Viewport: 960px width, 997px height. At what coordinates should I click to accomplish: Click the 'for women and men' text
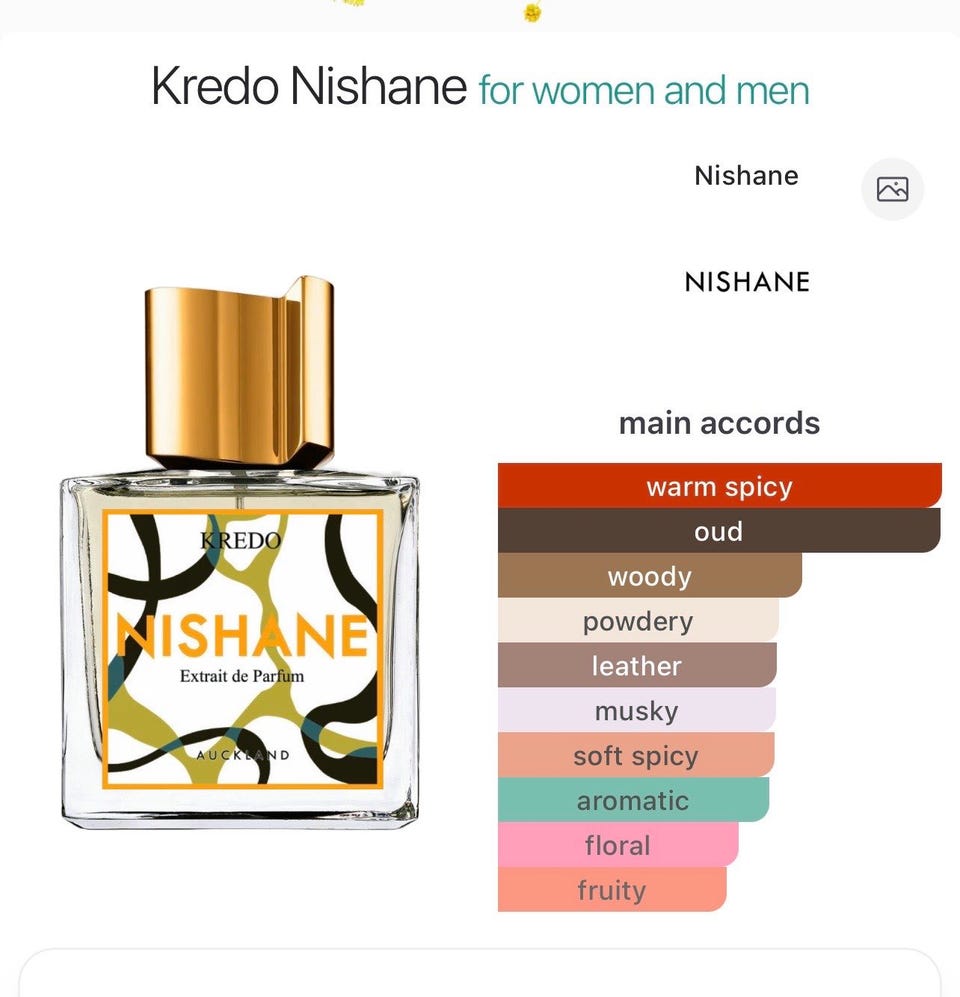click(644, 90)
